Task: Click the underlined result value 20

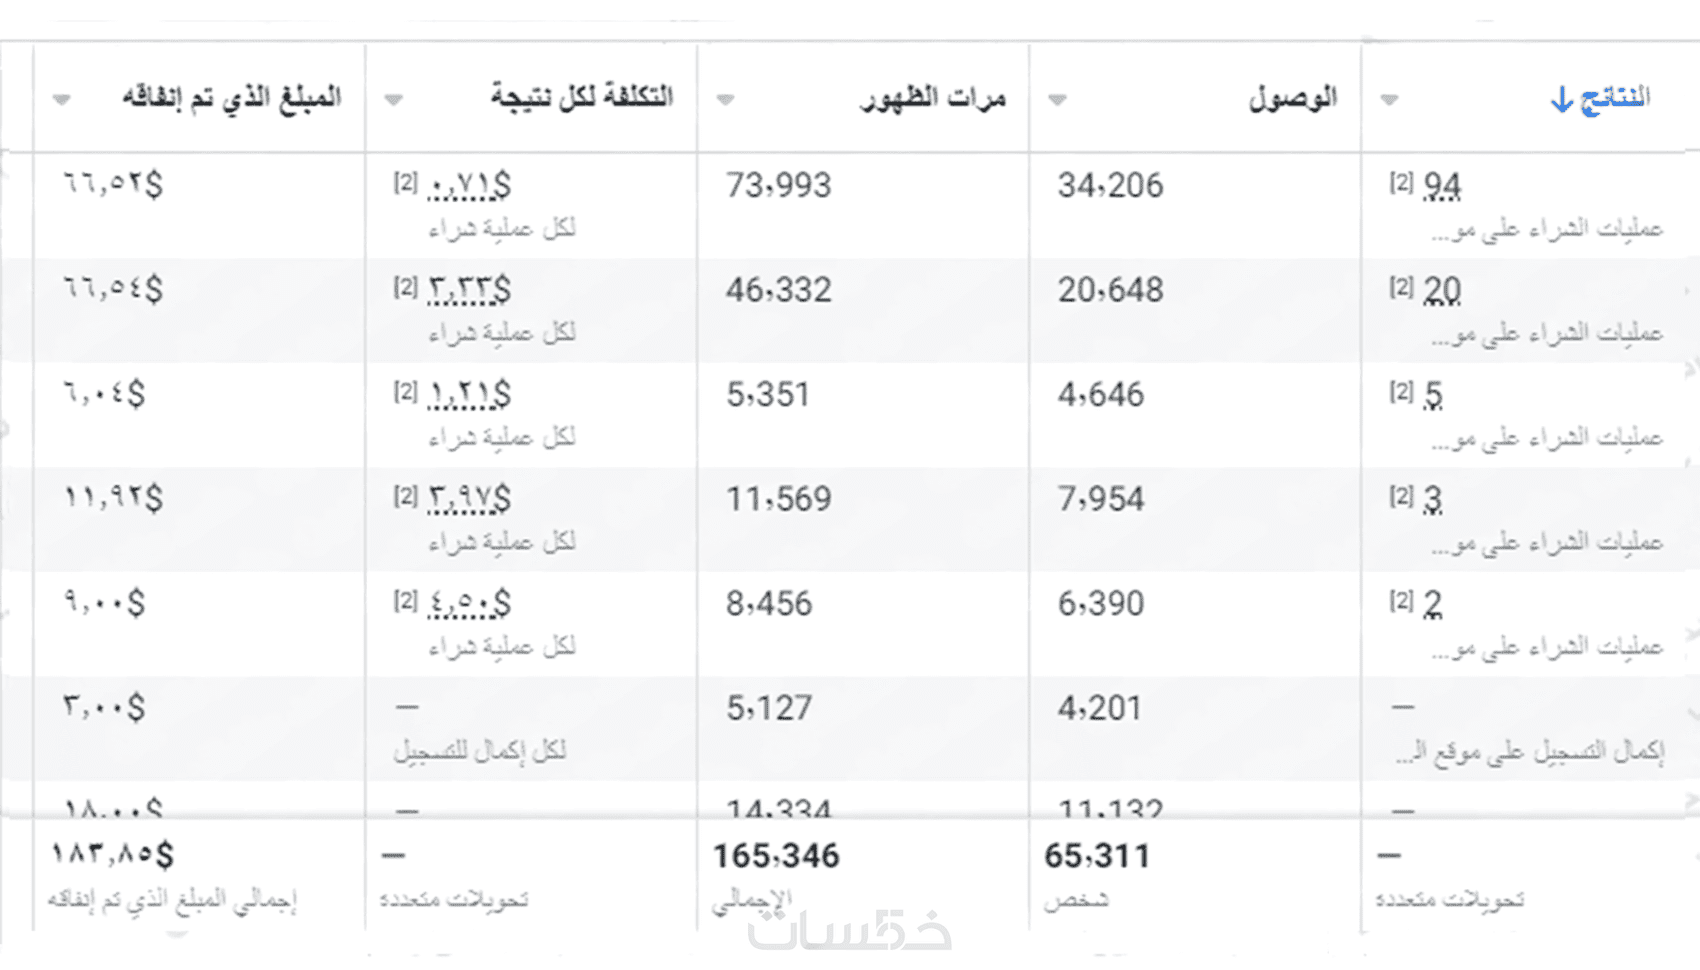Action: point(1442,290)
